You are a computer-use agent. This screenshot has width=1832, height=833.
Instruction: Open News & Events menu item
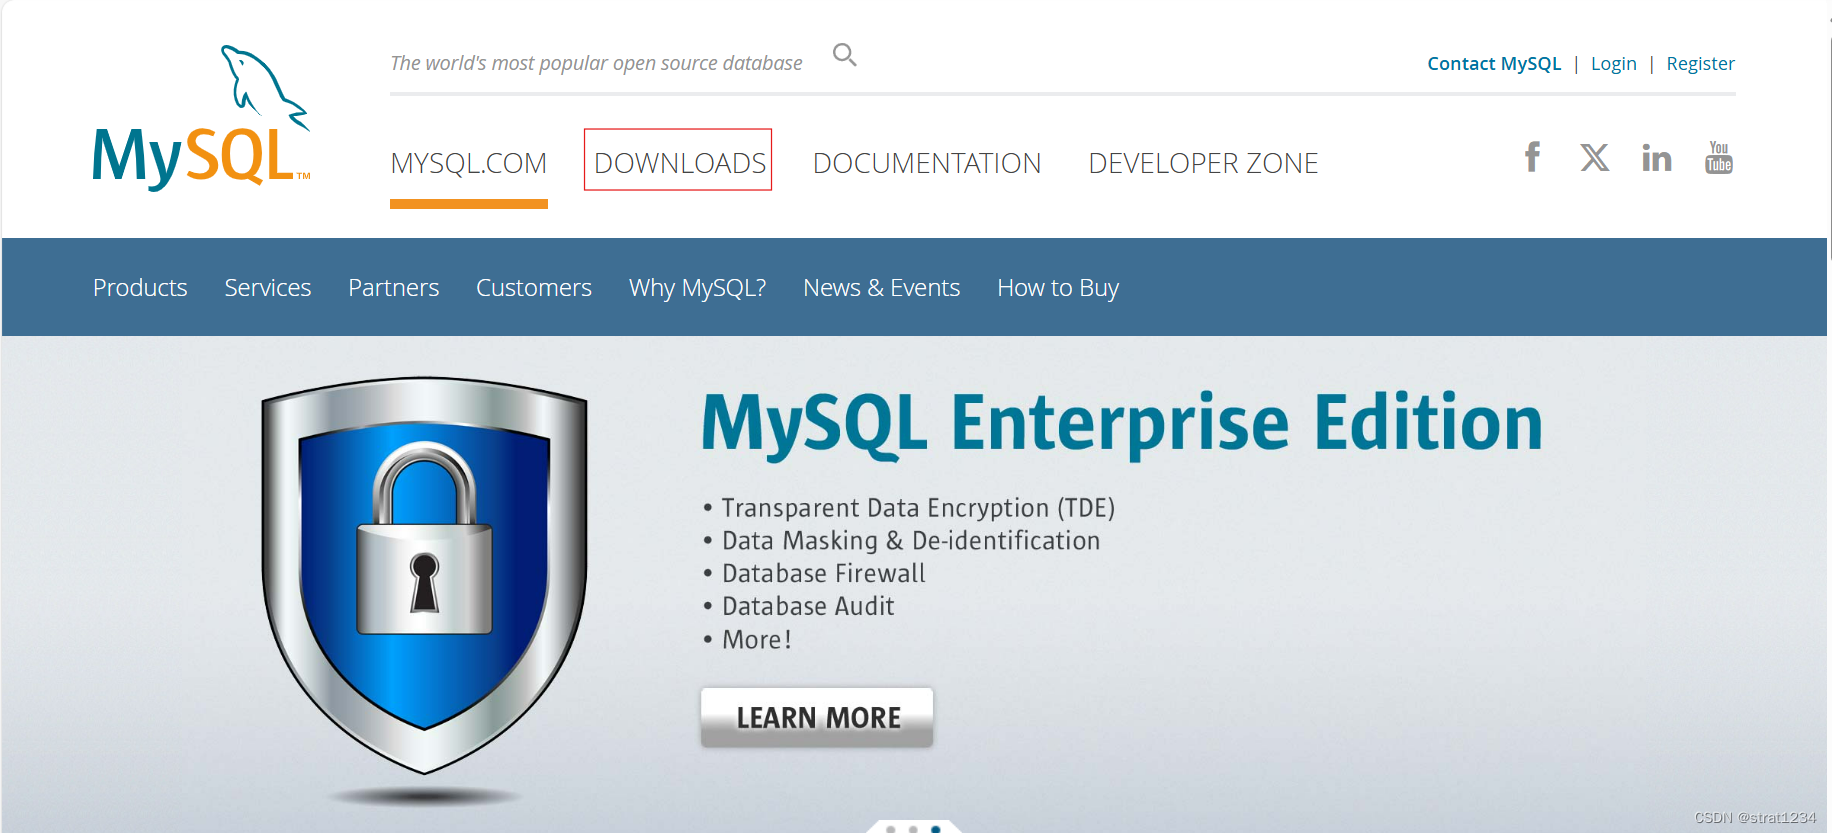[882, 288]
